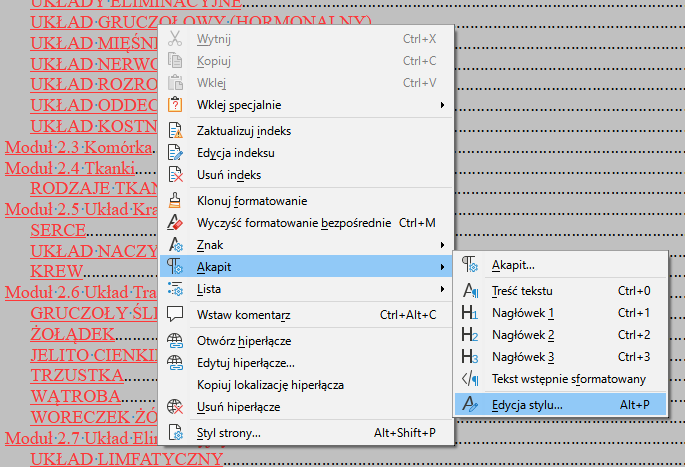685x467 pixels.
Task: Select Kopiuj lokalizację hiperłącza entry
Action: (306, 385)
